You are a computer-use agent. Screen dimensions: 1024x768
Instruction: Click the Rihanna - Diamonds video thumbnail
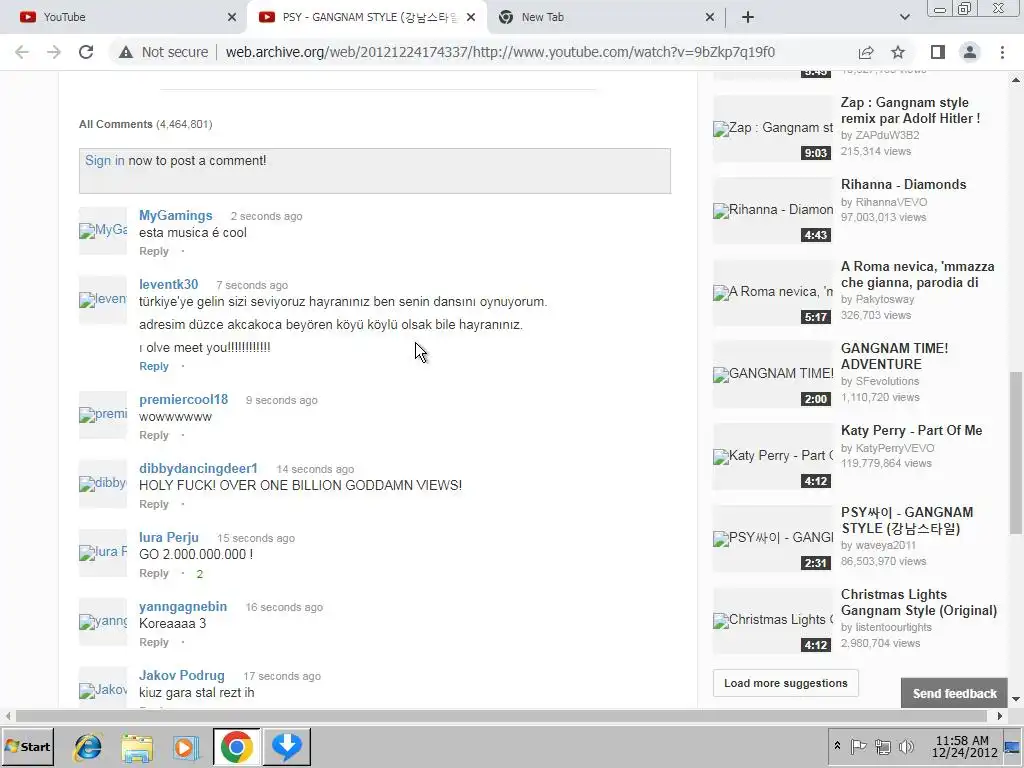click(x=773, y=210)
